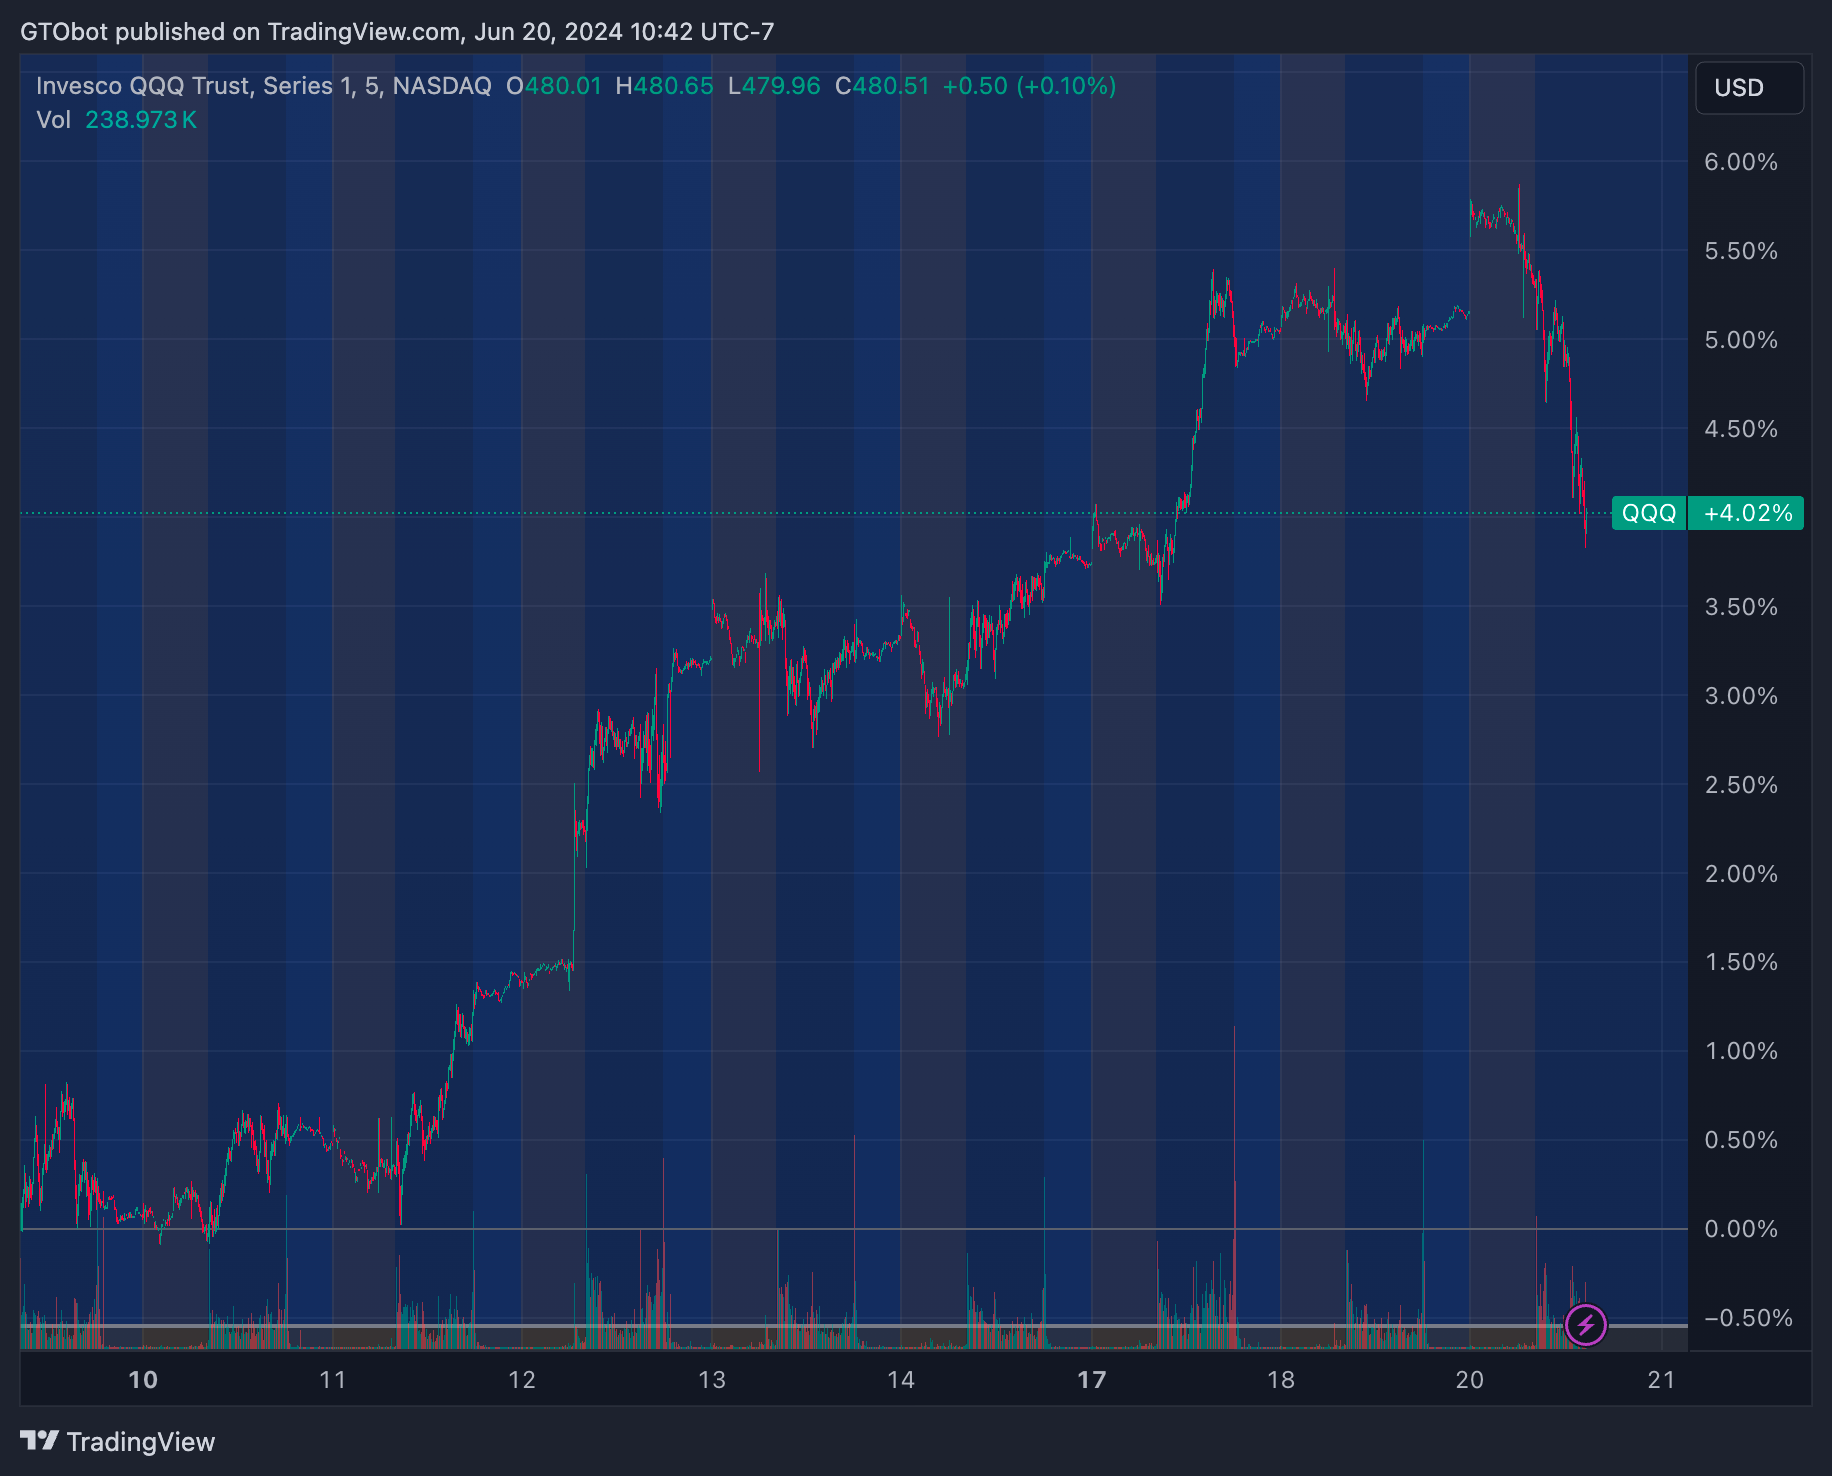The image size is (1832, 1476).
Task: Click the 2.00% price axis label
Action: (x=1741, y=874)
